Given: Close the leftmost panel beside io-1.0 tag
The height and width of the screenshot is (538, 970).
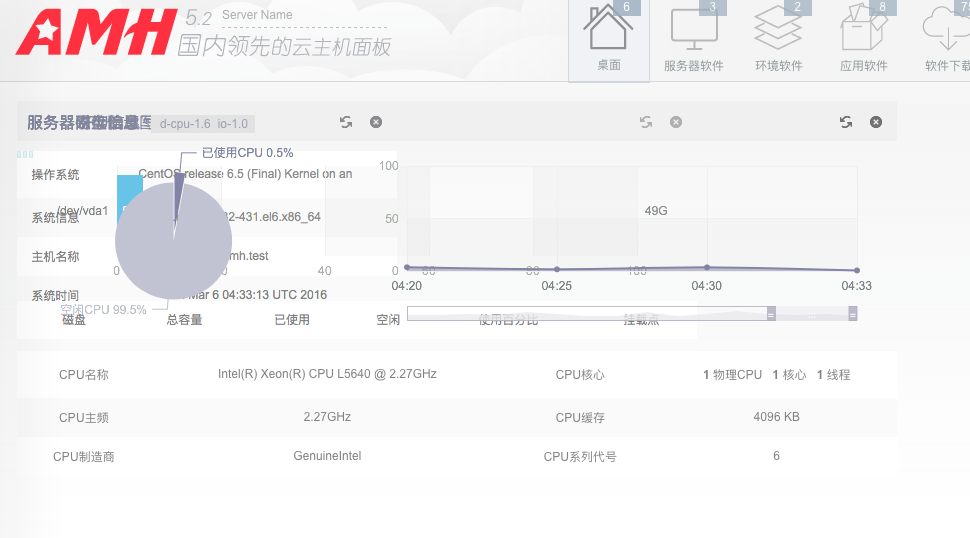Looking at the screenshot, I should (x=376, y=122).
